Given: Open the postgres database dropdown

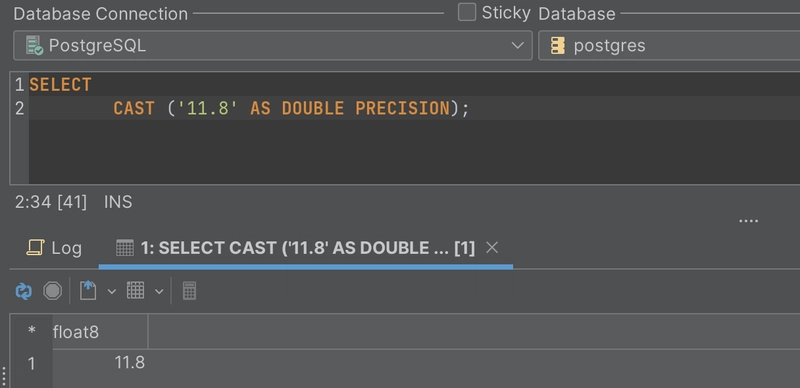Looking at the screenshot, I should (x=669, y=45).
